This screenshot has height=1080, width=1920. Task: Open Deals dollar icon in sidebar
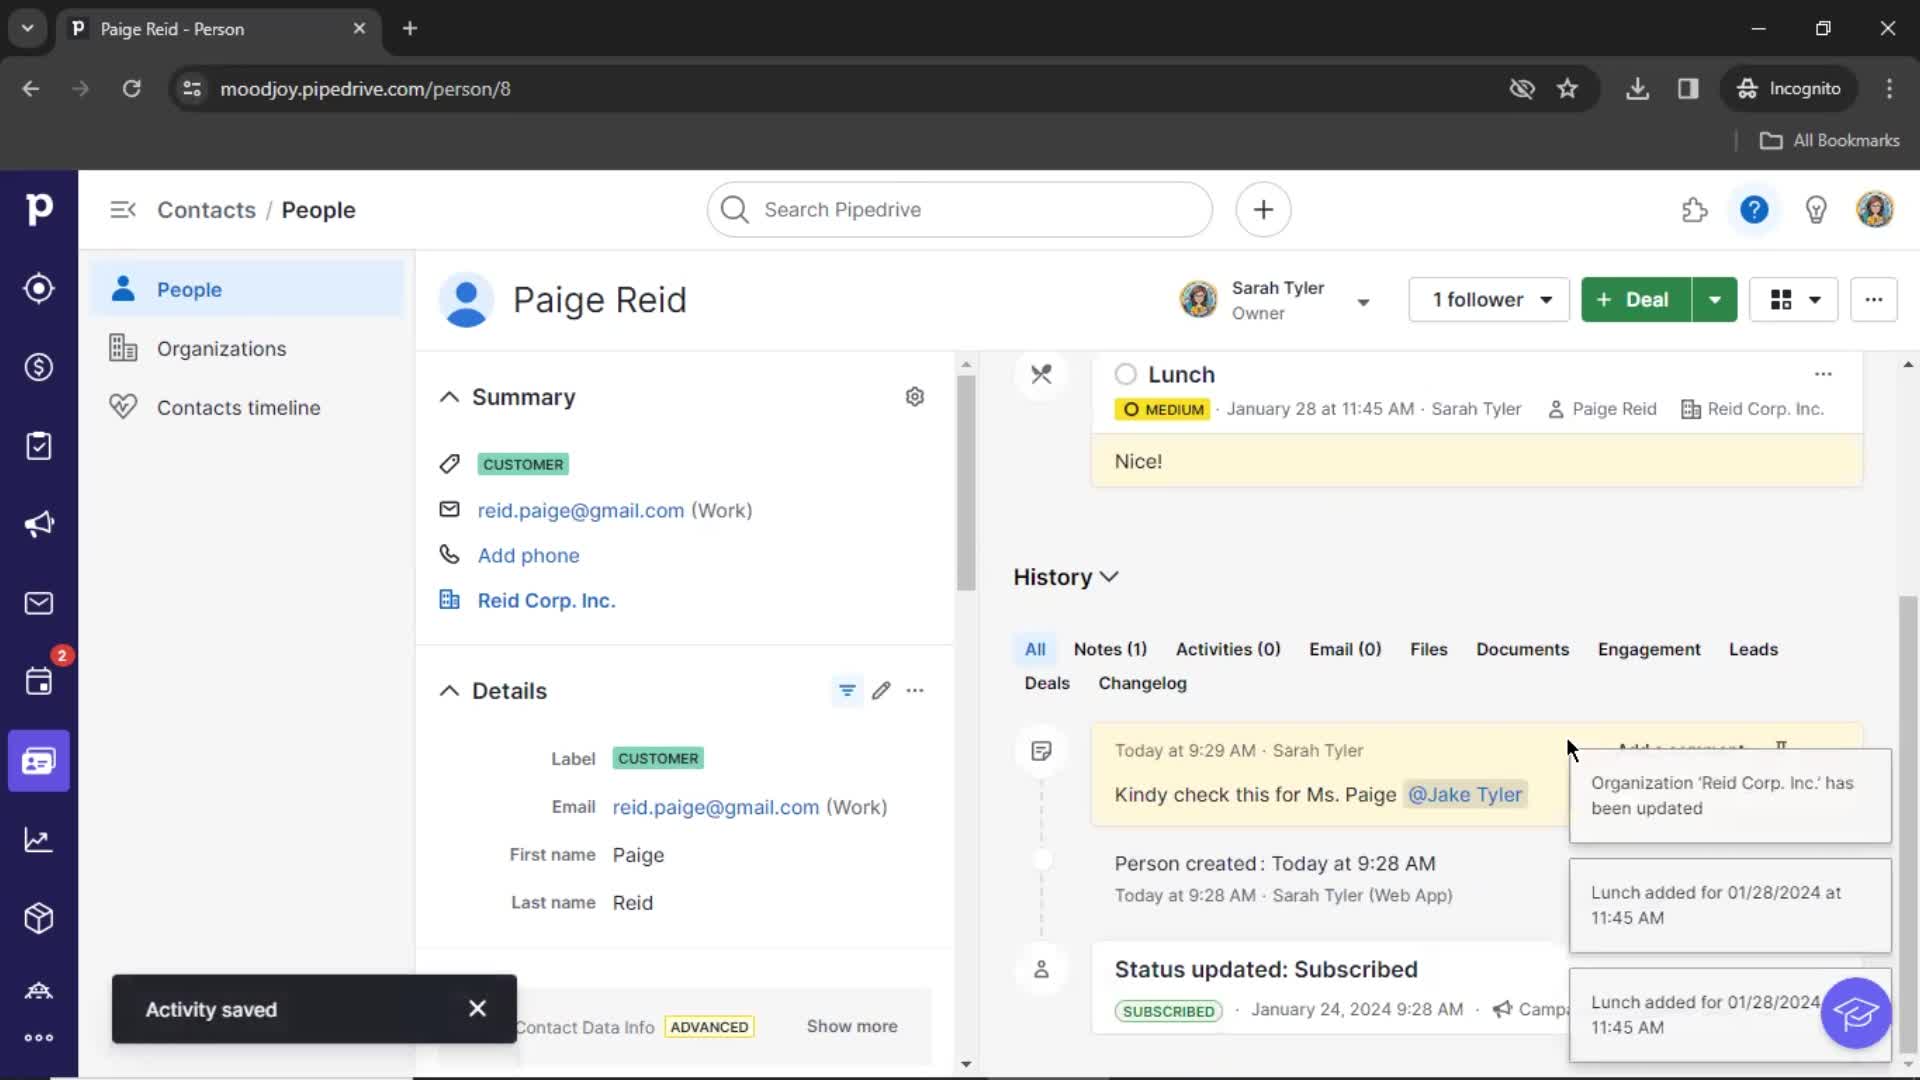click(39, 367)
